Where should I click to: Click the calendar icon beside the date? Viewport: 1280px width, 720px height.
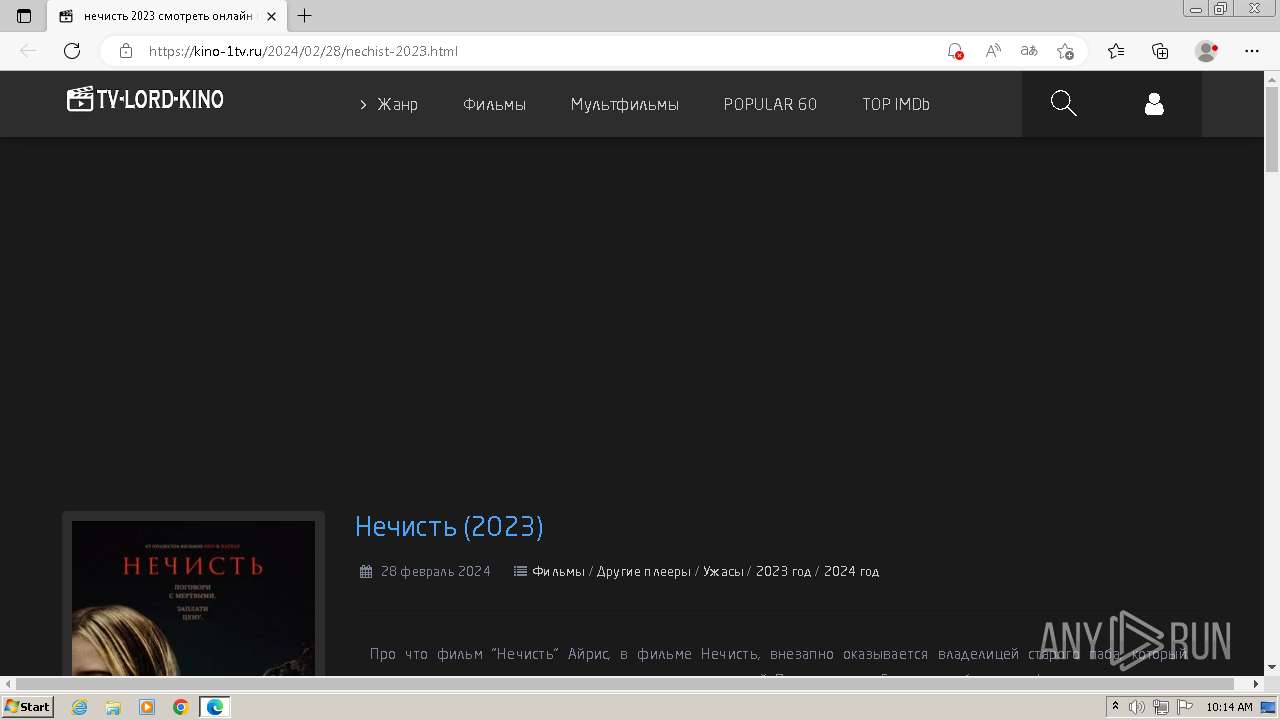click(366, 572)
